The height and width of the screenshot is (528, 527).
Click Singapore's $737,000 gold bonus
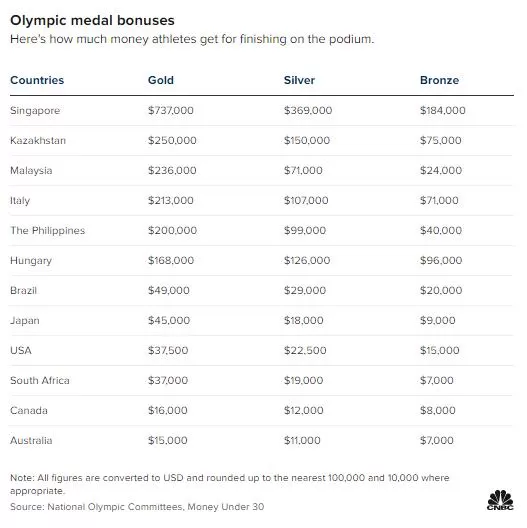171,110
